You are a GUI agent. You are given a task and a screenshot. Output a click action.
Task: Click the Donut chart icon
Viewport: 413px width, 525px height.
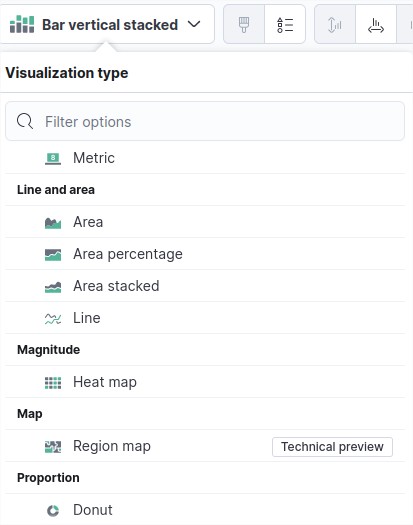coord(53,511)
